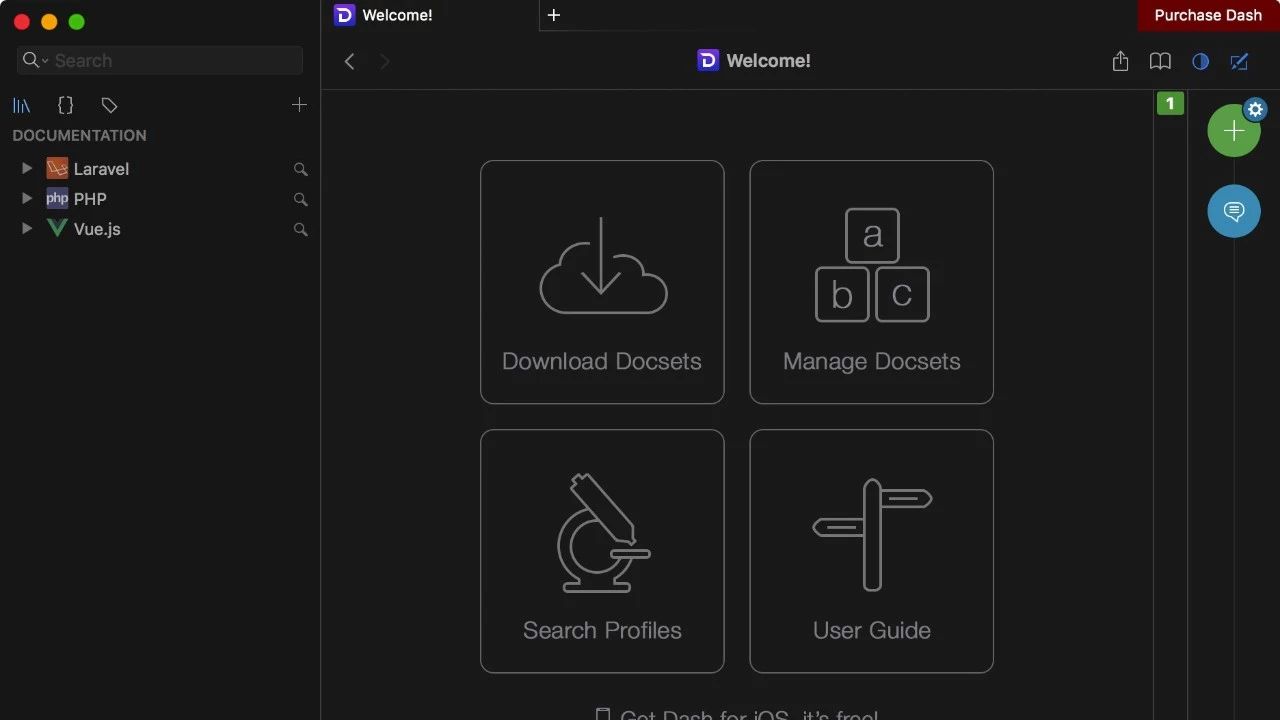Open the blue comments bubble button

point(1234,211)
